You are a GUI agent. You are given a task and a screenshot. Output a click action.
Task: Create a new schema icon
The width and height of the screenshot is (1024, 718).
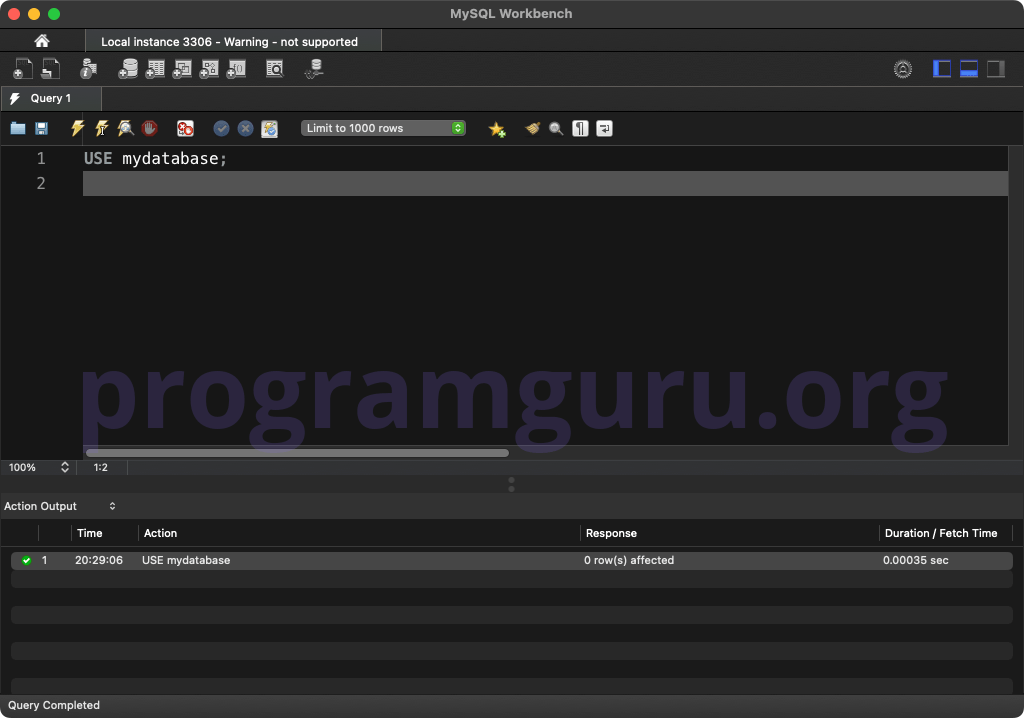tap(128, 69)
